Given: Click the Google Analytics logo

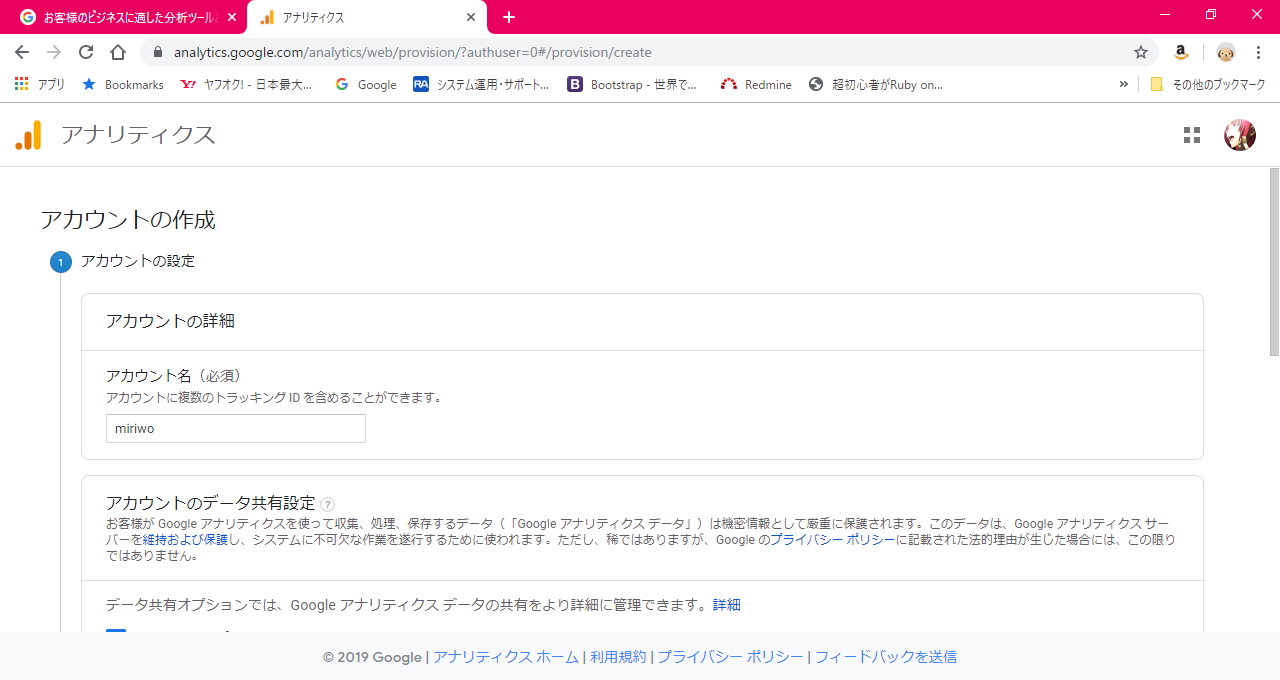Looking at the screenshot, I should click(28, 135).
